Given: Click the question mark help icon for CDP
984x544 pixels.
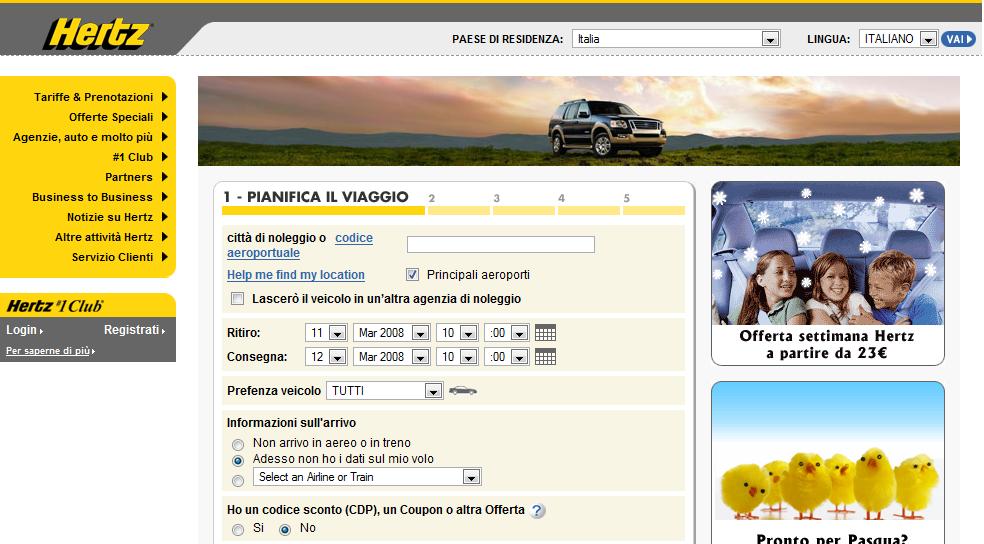Looking at the screenshot, I should coord(537,511).
